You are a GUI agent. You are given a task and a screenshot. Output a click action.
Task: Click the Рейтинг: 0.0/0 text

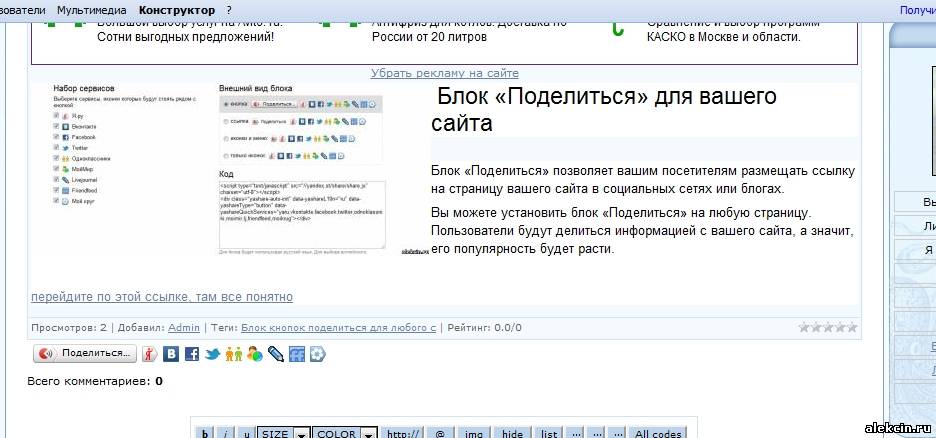pyautogui.click(x=484, y=328)
